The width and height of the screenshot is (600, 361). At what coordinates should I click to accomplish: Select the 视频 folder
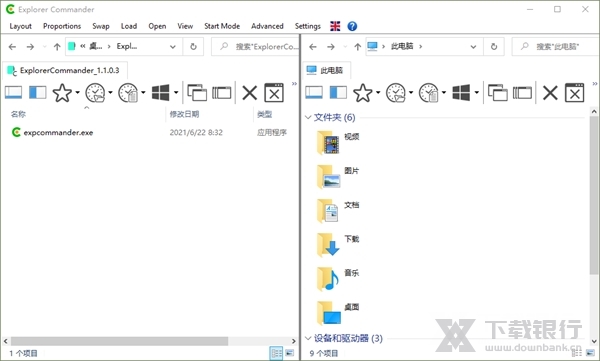click(x=338, y=142)
